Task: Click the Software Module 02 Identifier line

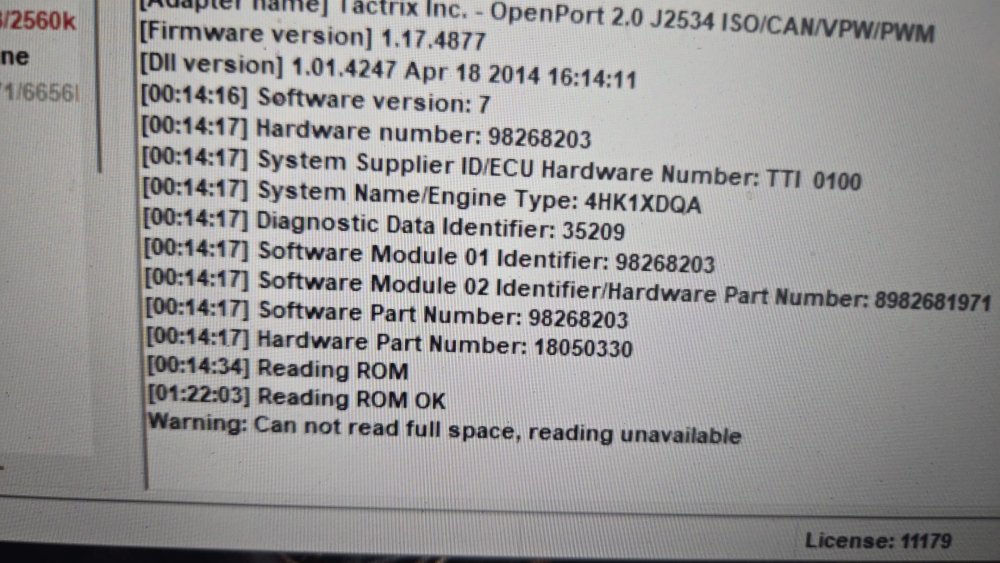Action: pos(568,290)
